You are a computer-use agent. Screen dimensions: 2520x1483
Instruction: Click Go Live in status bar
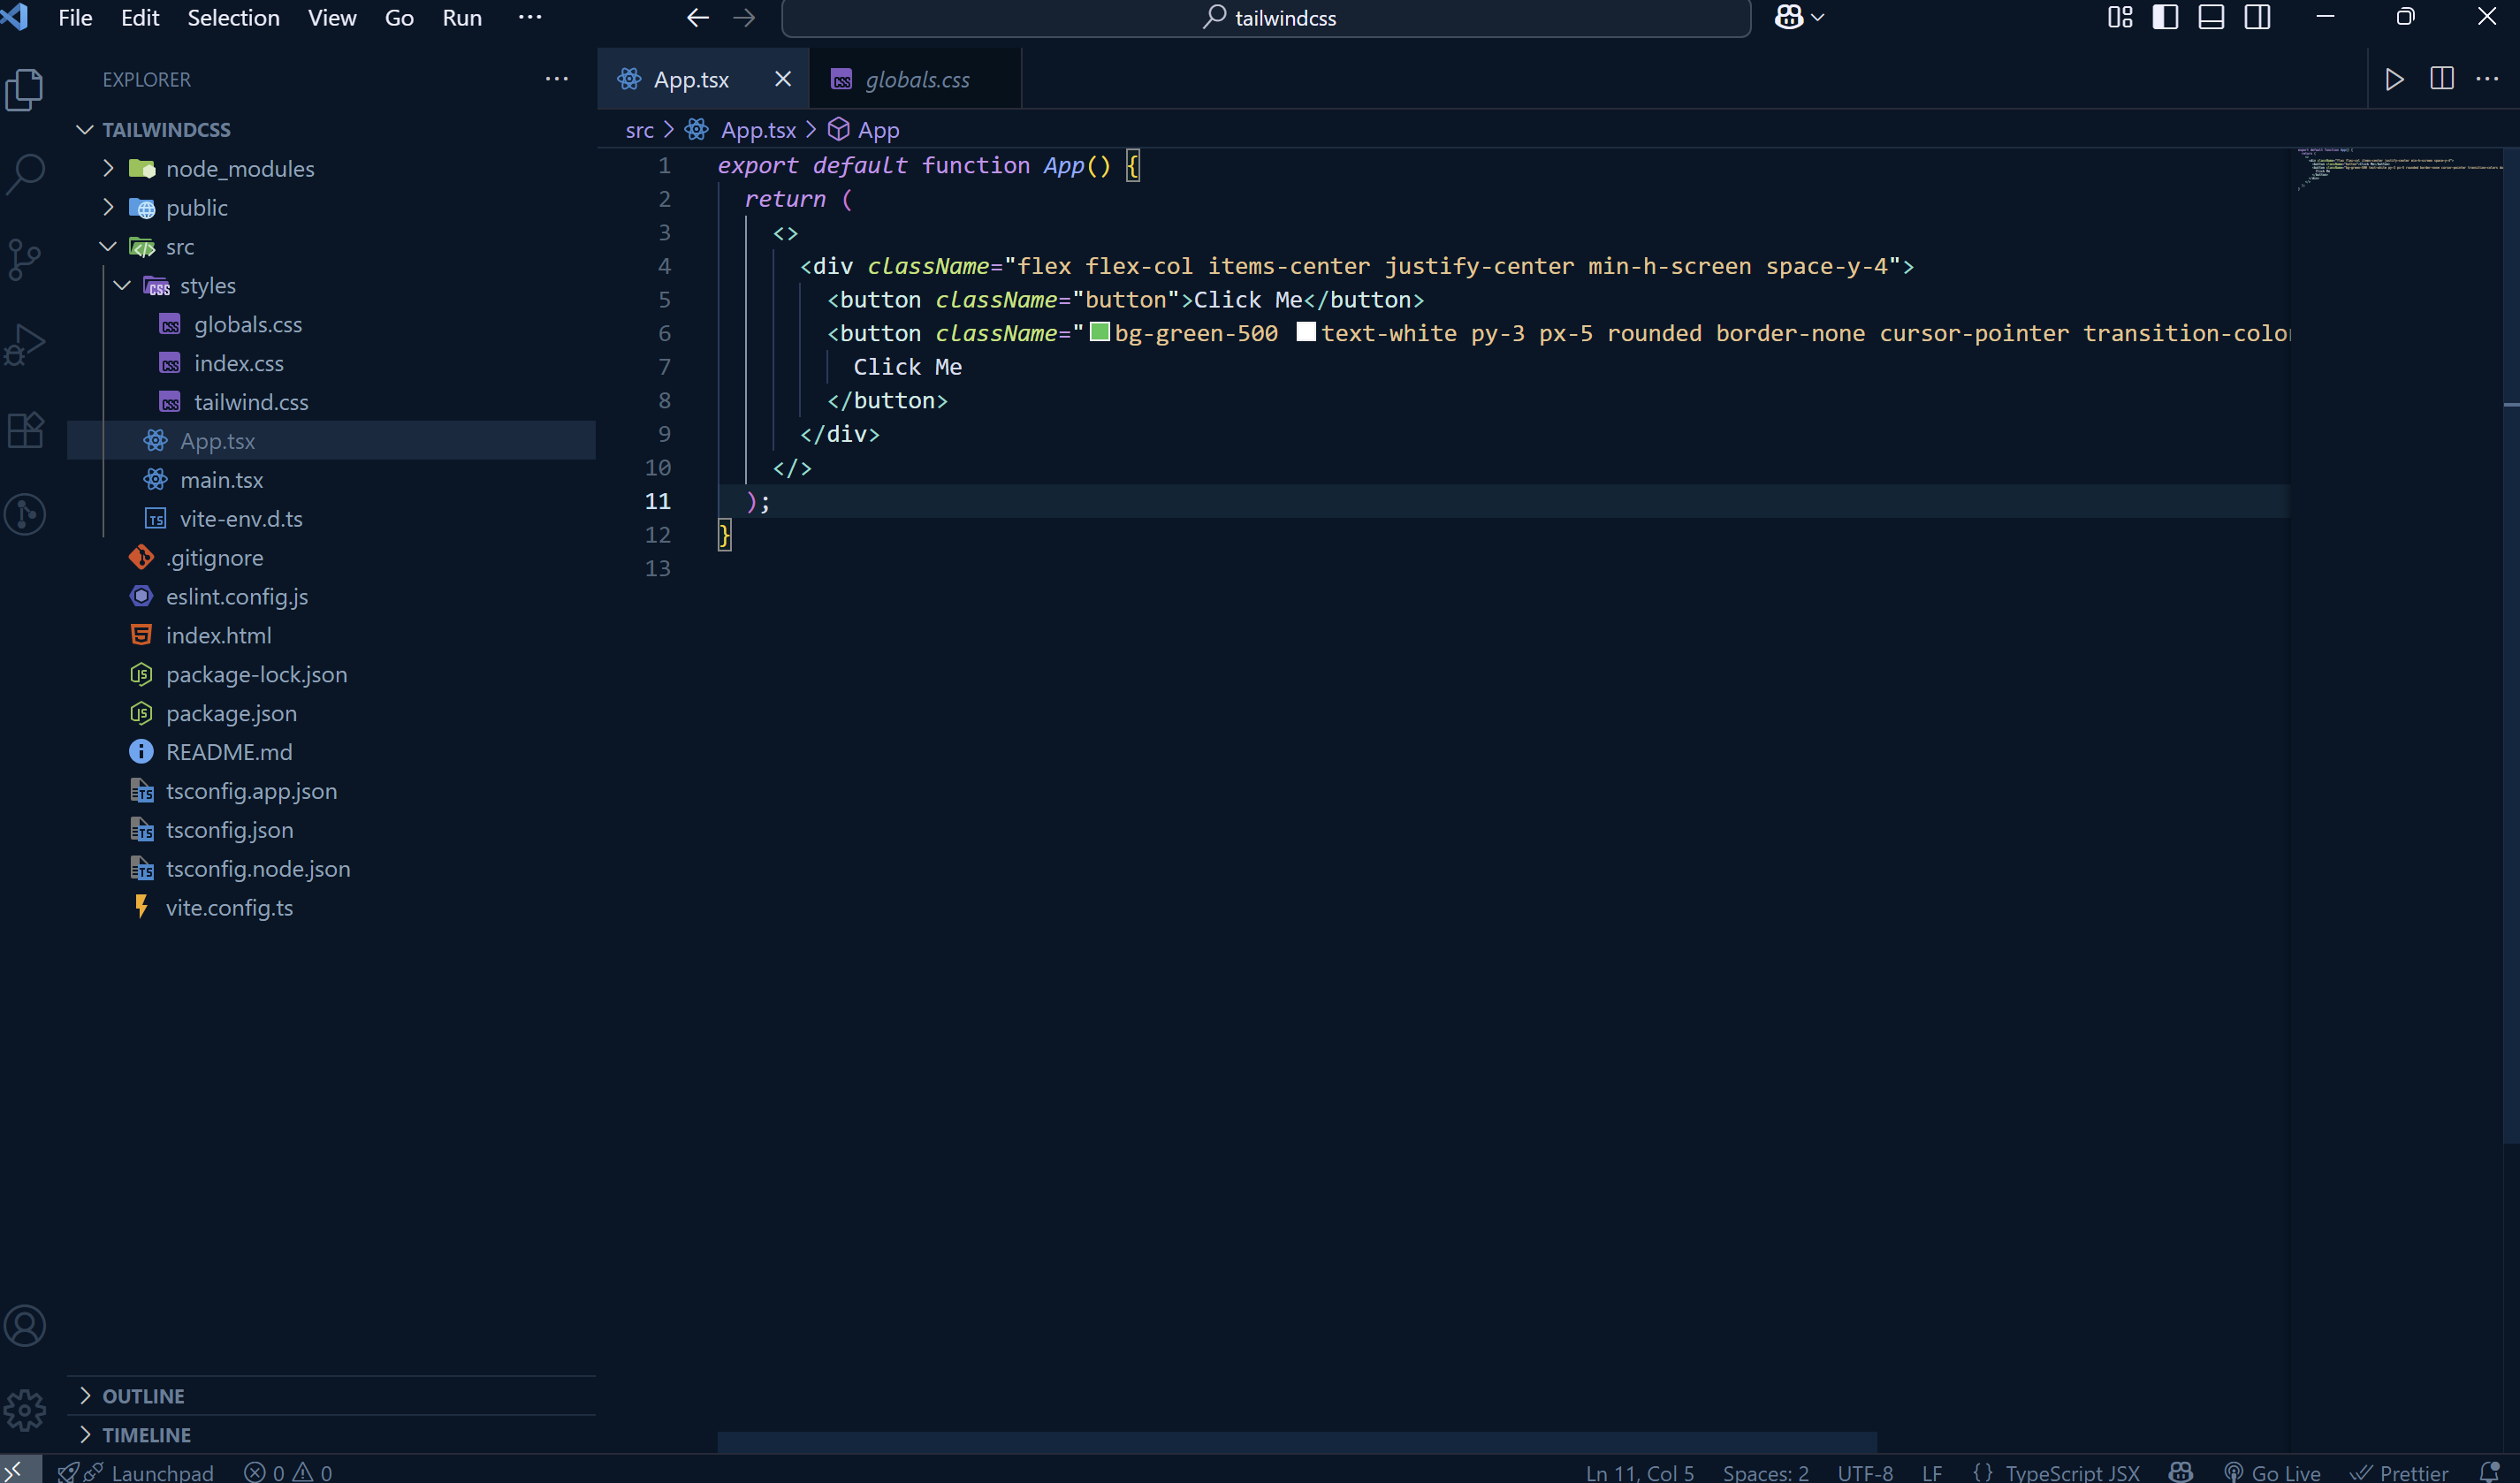point(2271,1472)
